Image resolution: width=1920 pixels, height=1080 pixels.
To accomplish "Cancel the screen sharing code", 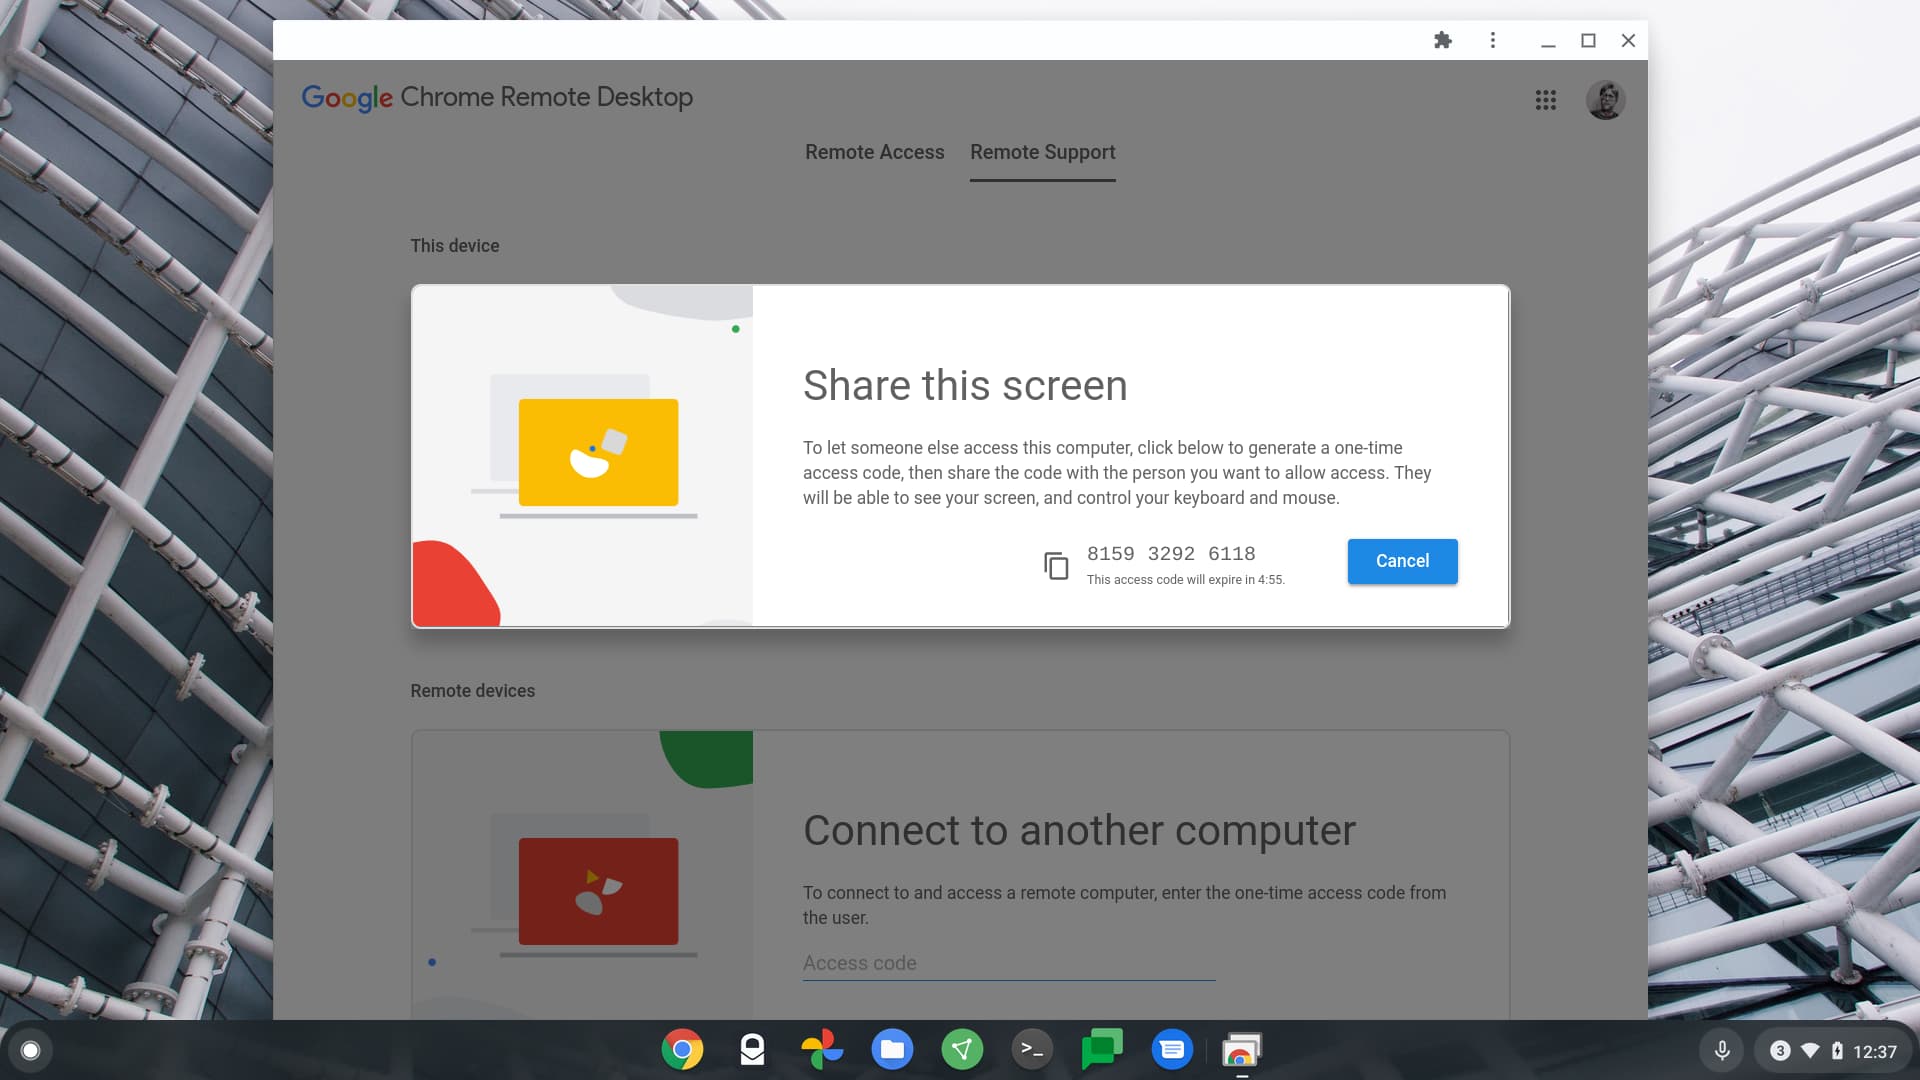I will pos(1402,561).
